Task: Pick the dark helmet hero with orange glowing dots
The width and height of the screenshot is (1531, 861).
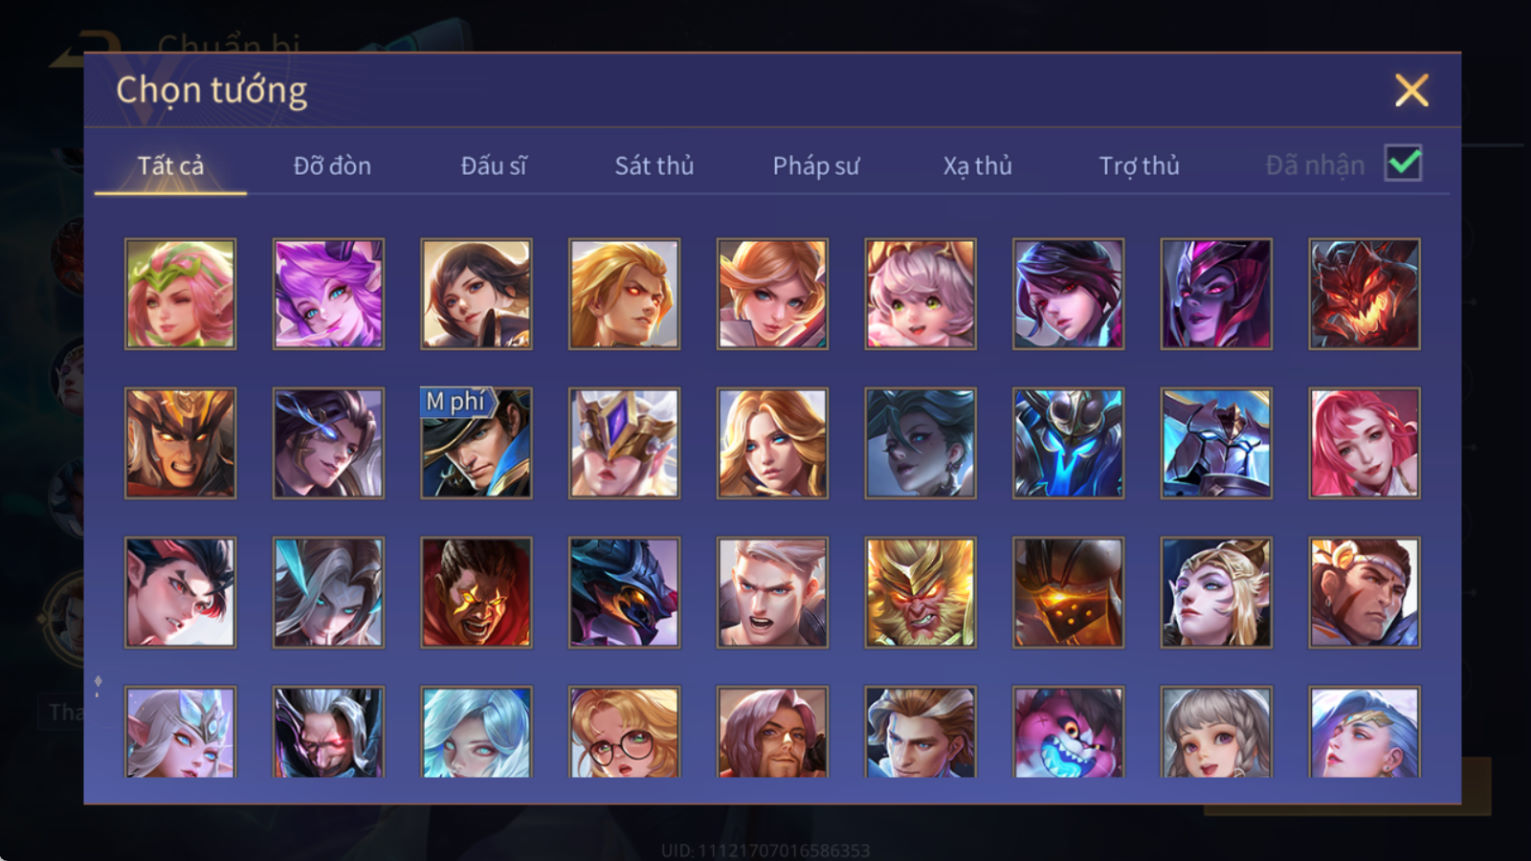Action: coord(1068,592)
